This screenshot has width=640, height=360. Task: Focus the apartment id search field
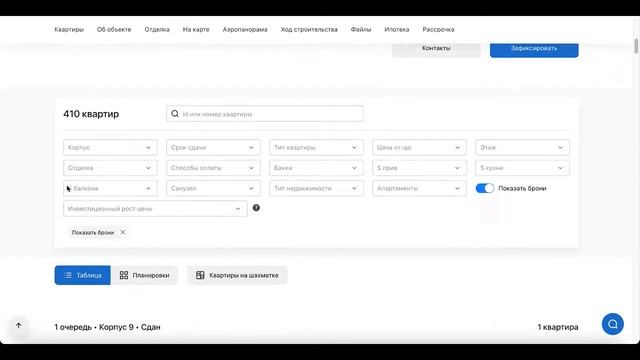click(265, 113)
